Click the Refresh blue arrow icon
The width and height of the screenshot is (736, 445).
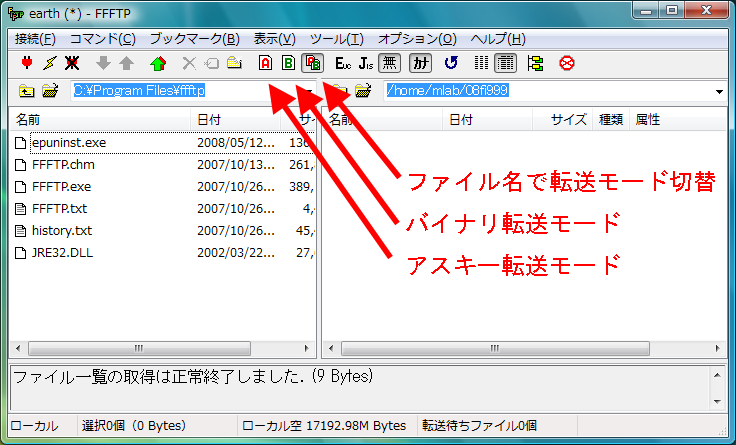[451, 63]
